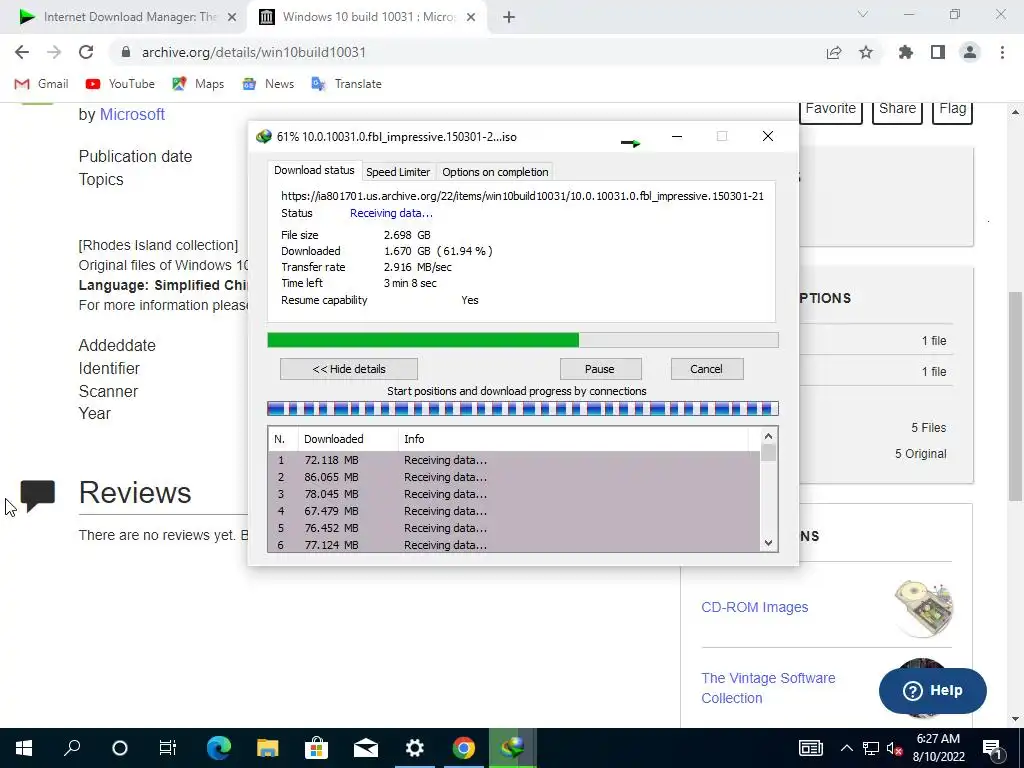Open Microsoft Store from taskbar
The image size is (1024, 768).
point(317,748)
